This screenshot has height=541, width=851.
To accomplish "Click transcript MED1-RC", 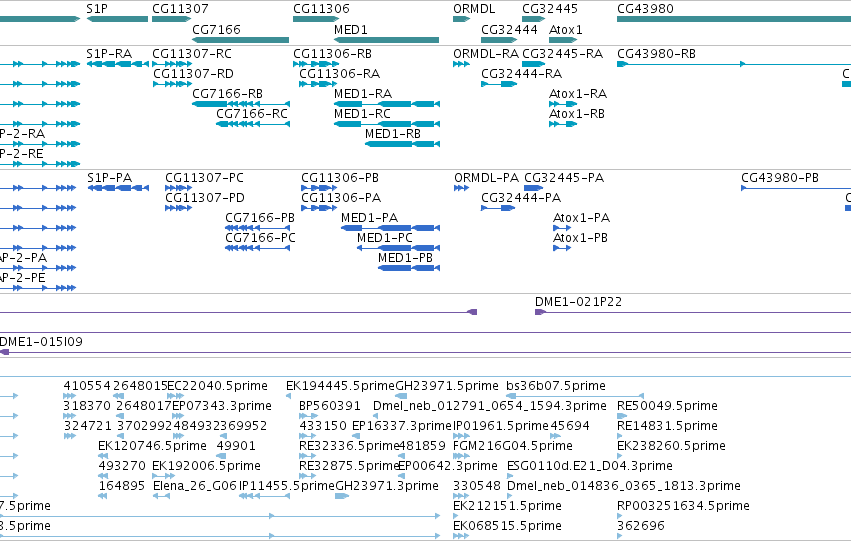I will pyautogui.click(x=386, y=124).
